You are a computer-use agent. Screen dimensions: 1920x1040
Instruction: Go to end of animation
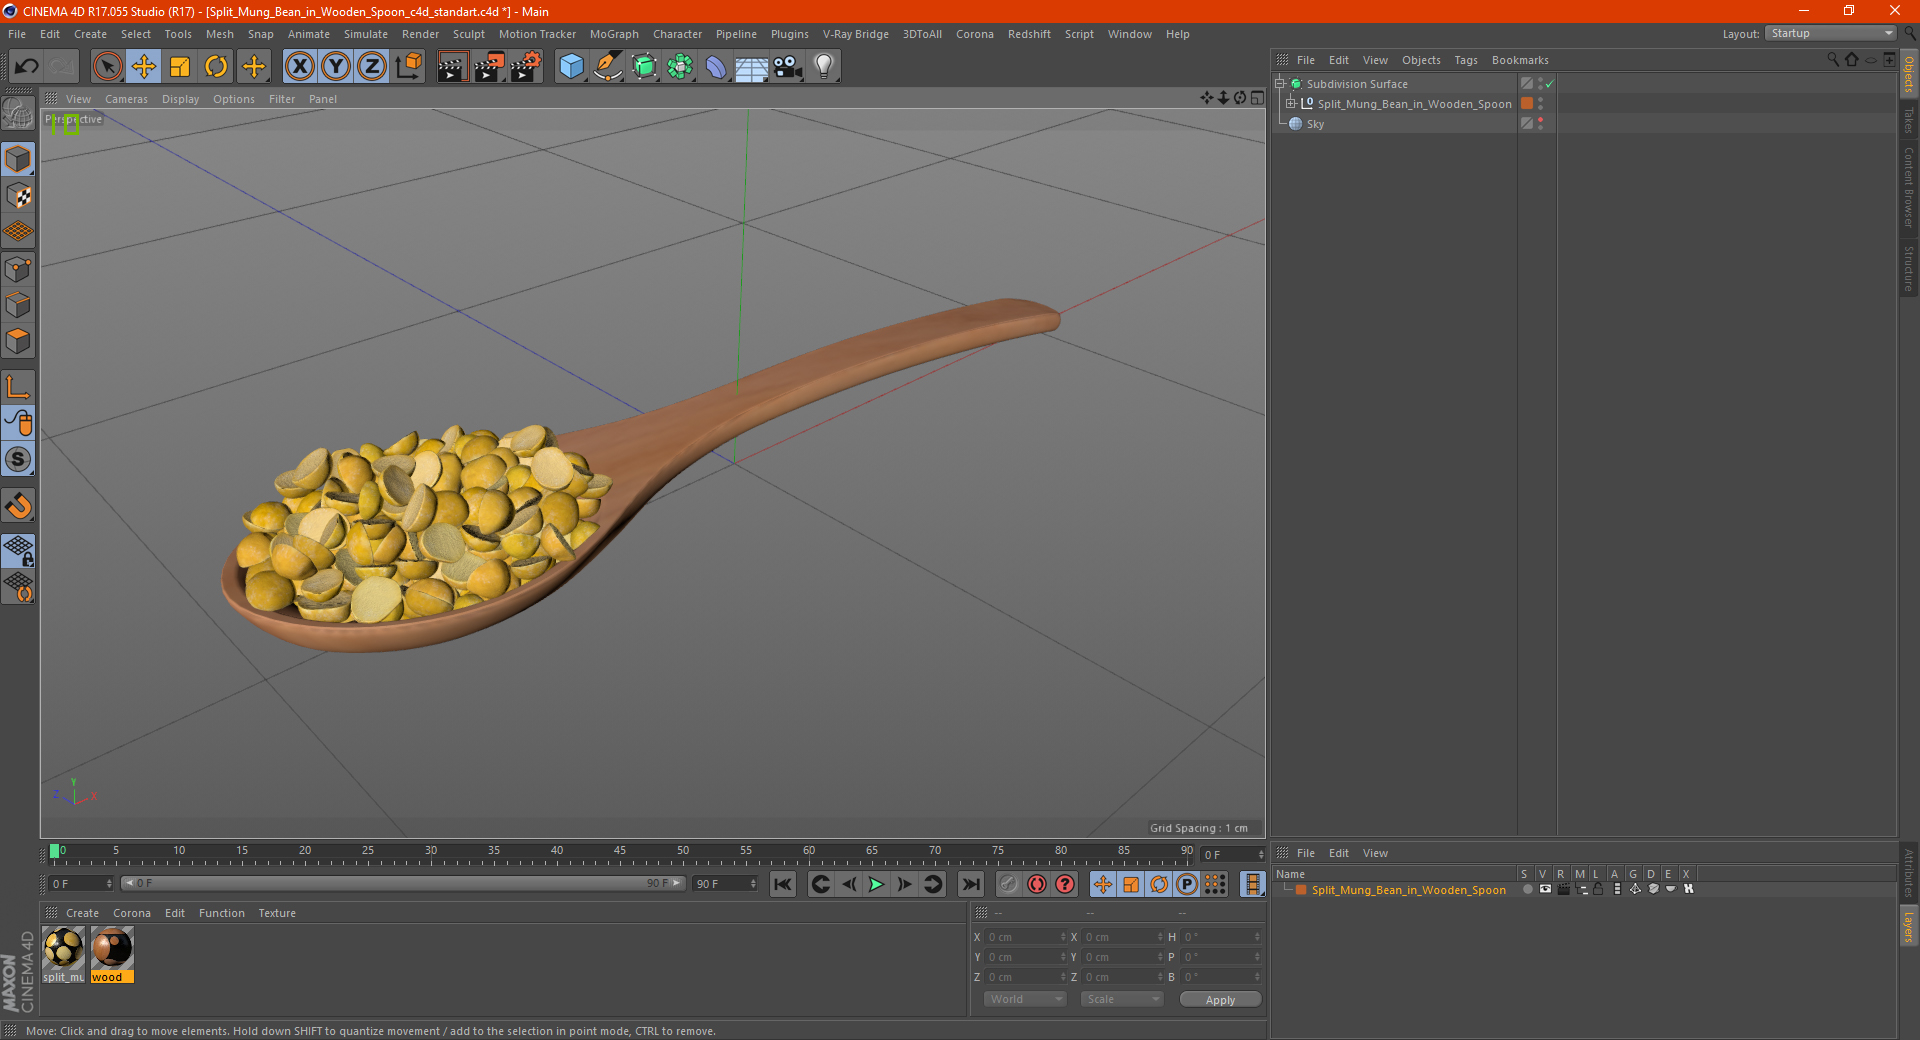click(x=970, y=884)
